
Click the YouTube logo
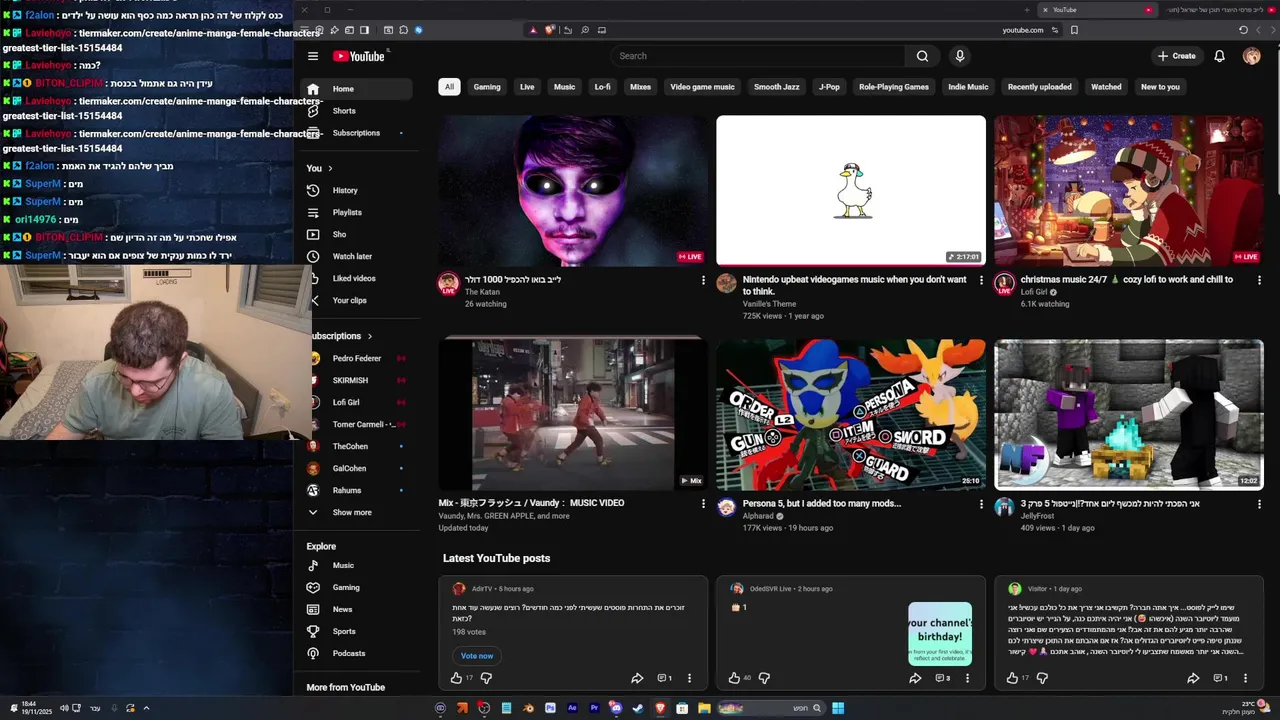358,56
